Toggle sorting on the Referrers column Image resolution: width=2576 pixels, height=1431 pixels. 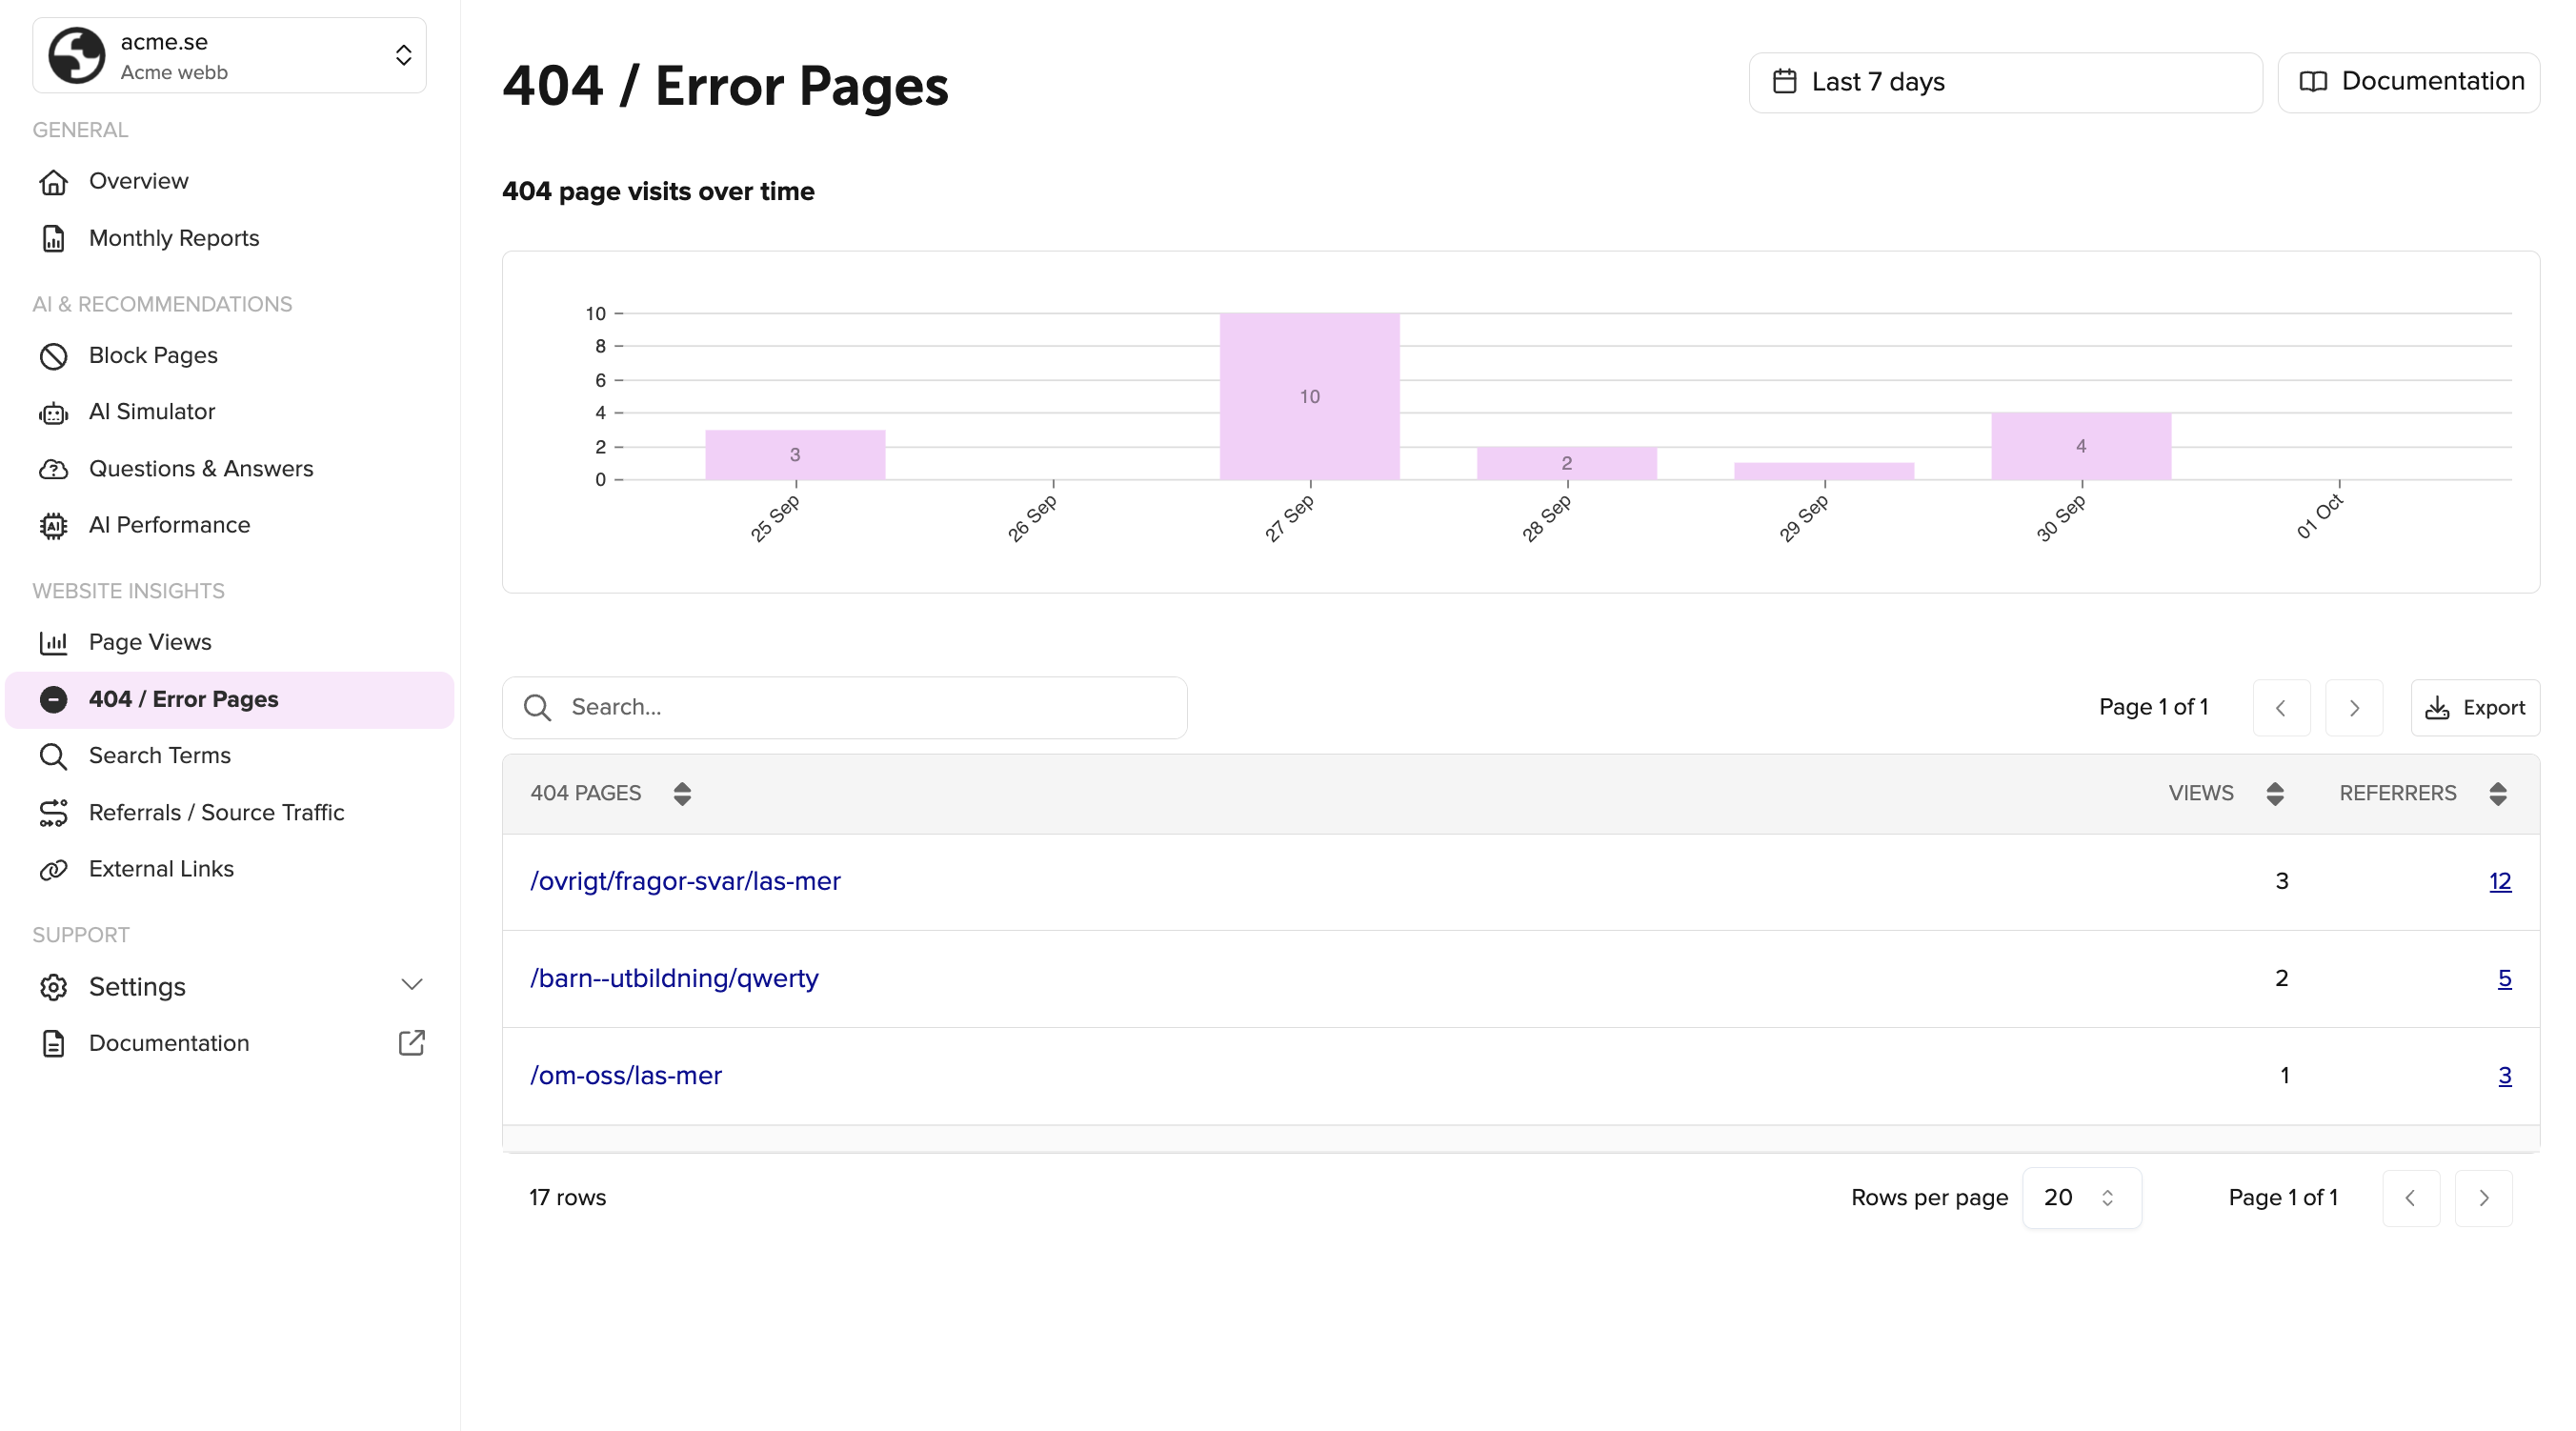(x=2497, y=794)
